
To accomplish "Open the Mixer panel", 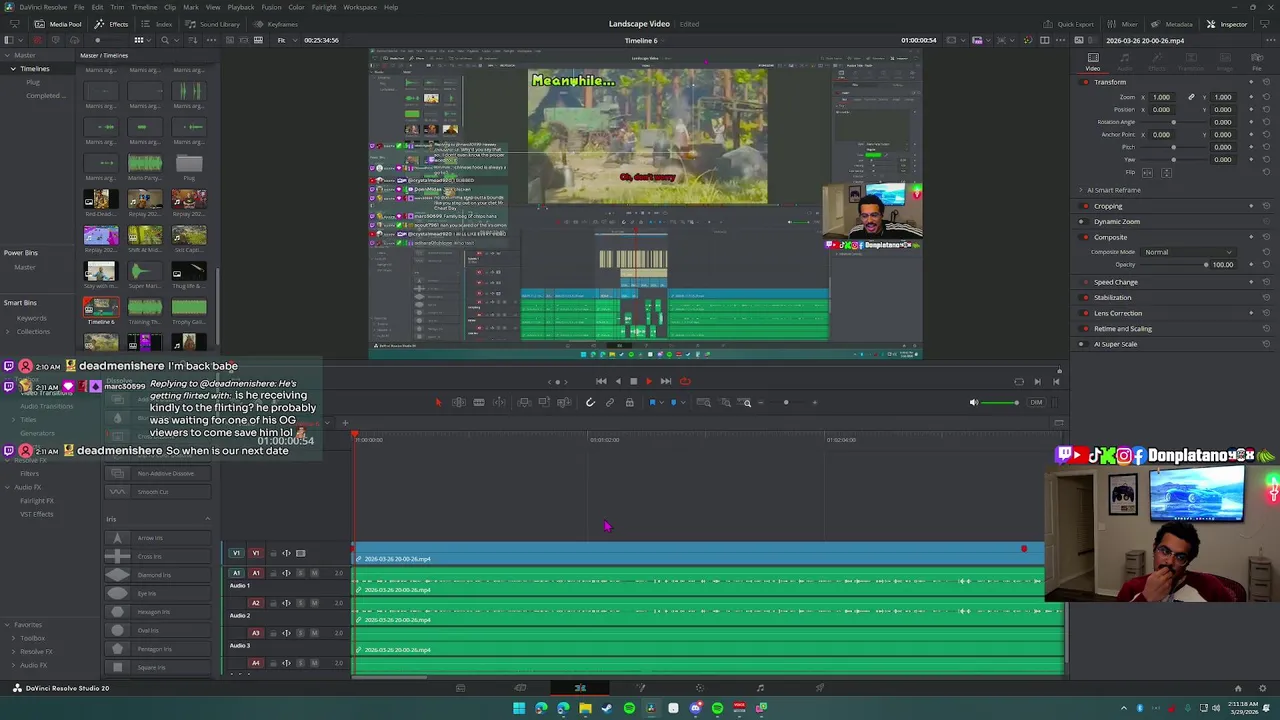I will coord(1123,24).
